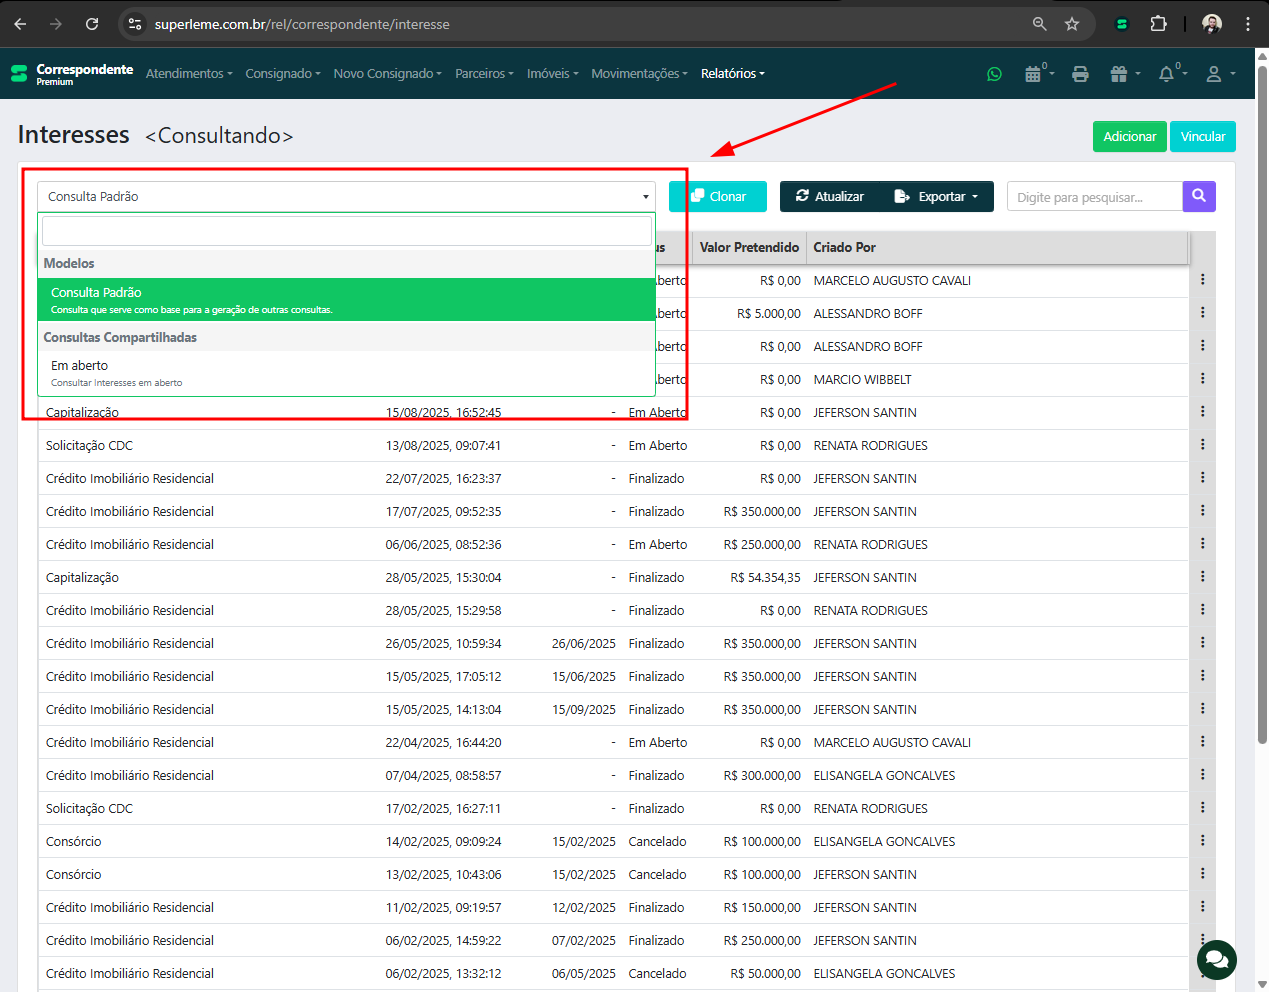Open the Relatórios menu
The height and width of the screenshot is (992, 1269).
pos(732,74)
